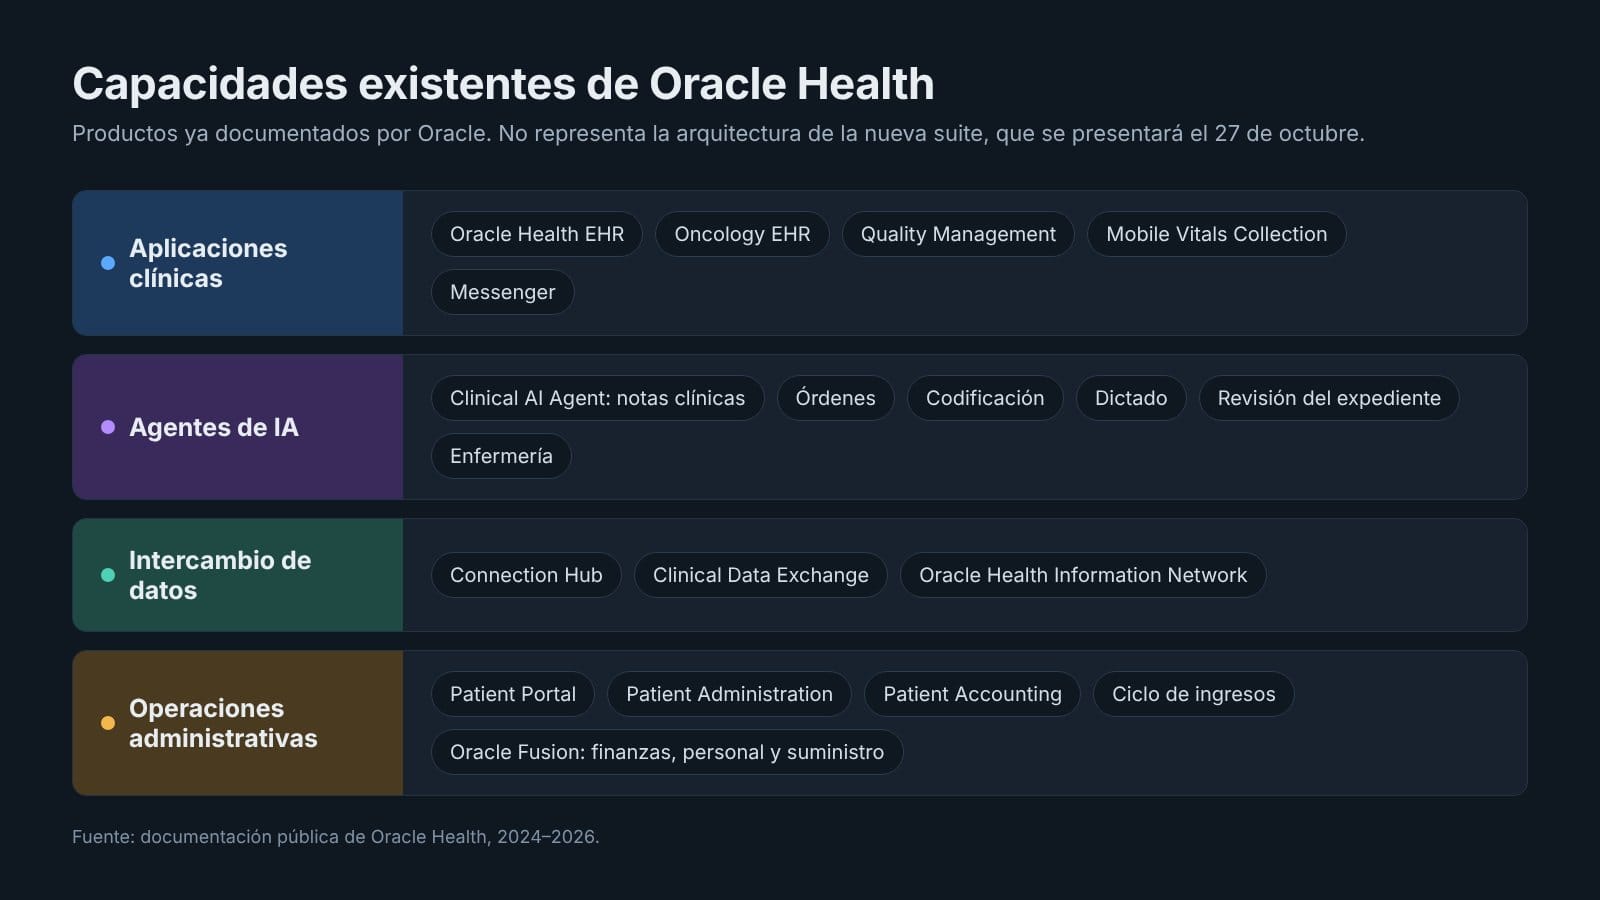Click purple dot beside Agentes de IA

[x=108, y=427]
